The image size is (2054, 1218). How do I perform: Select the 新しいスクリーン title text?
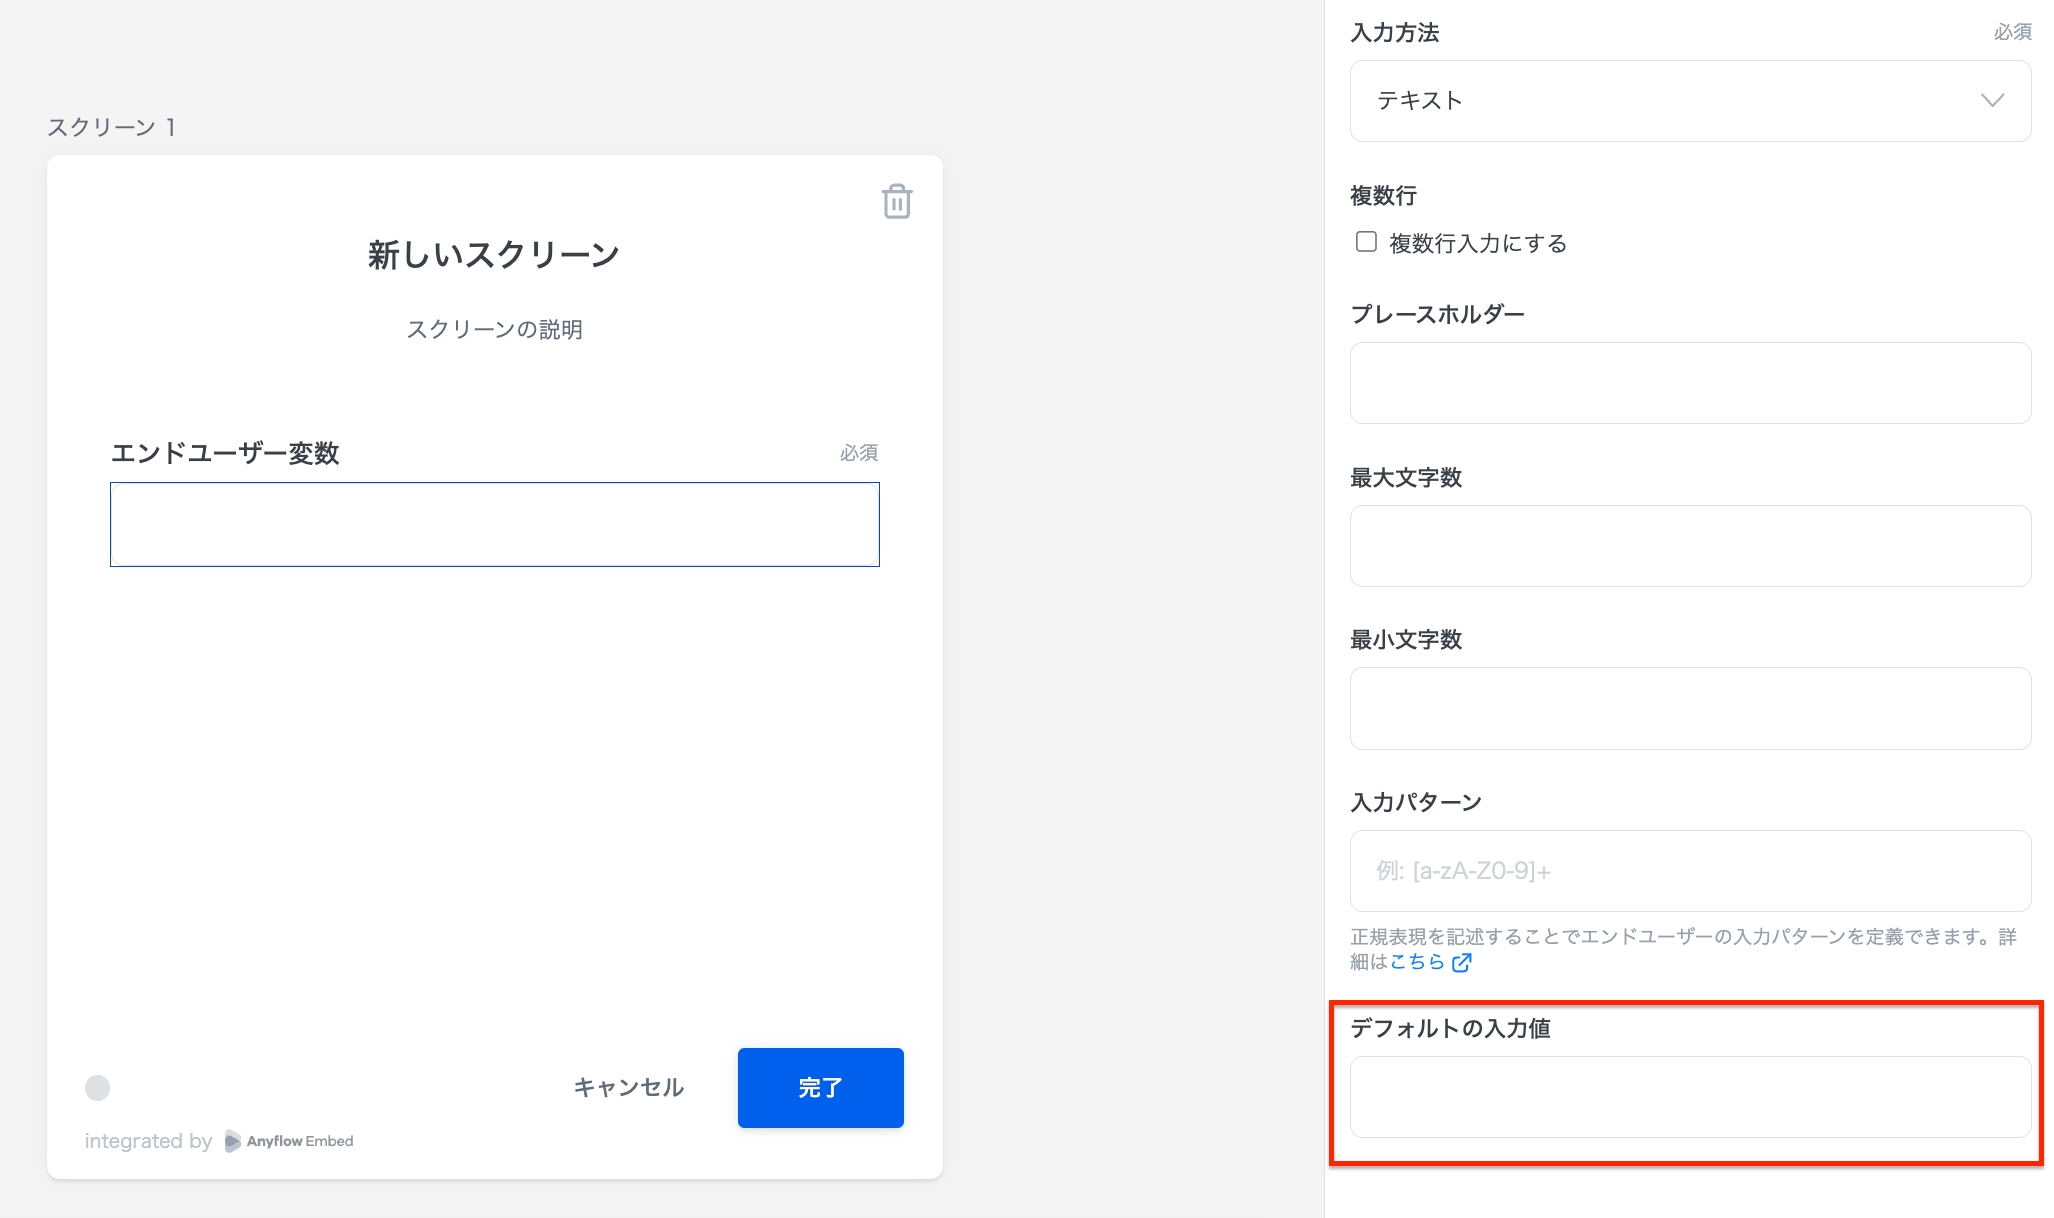pos(494,255)
